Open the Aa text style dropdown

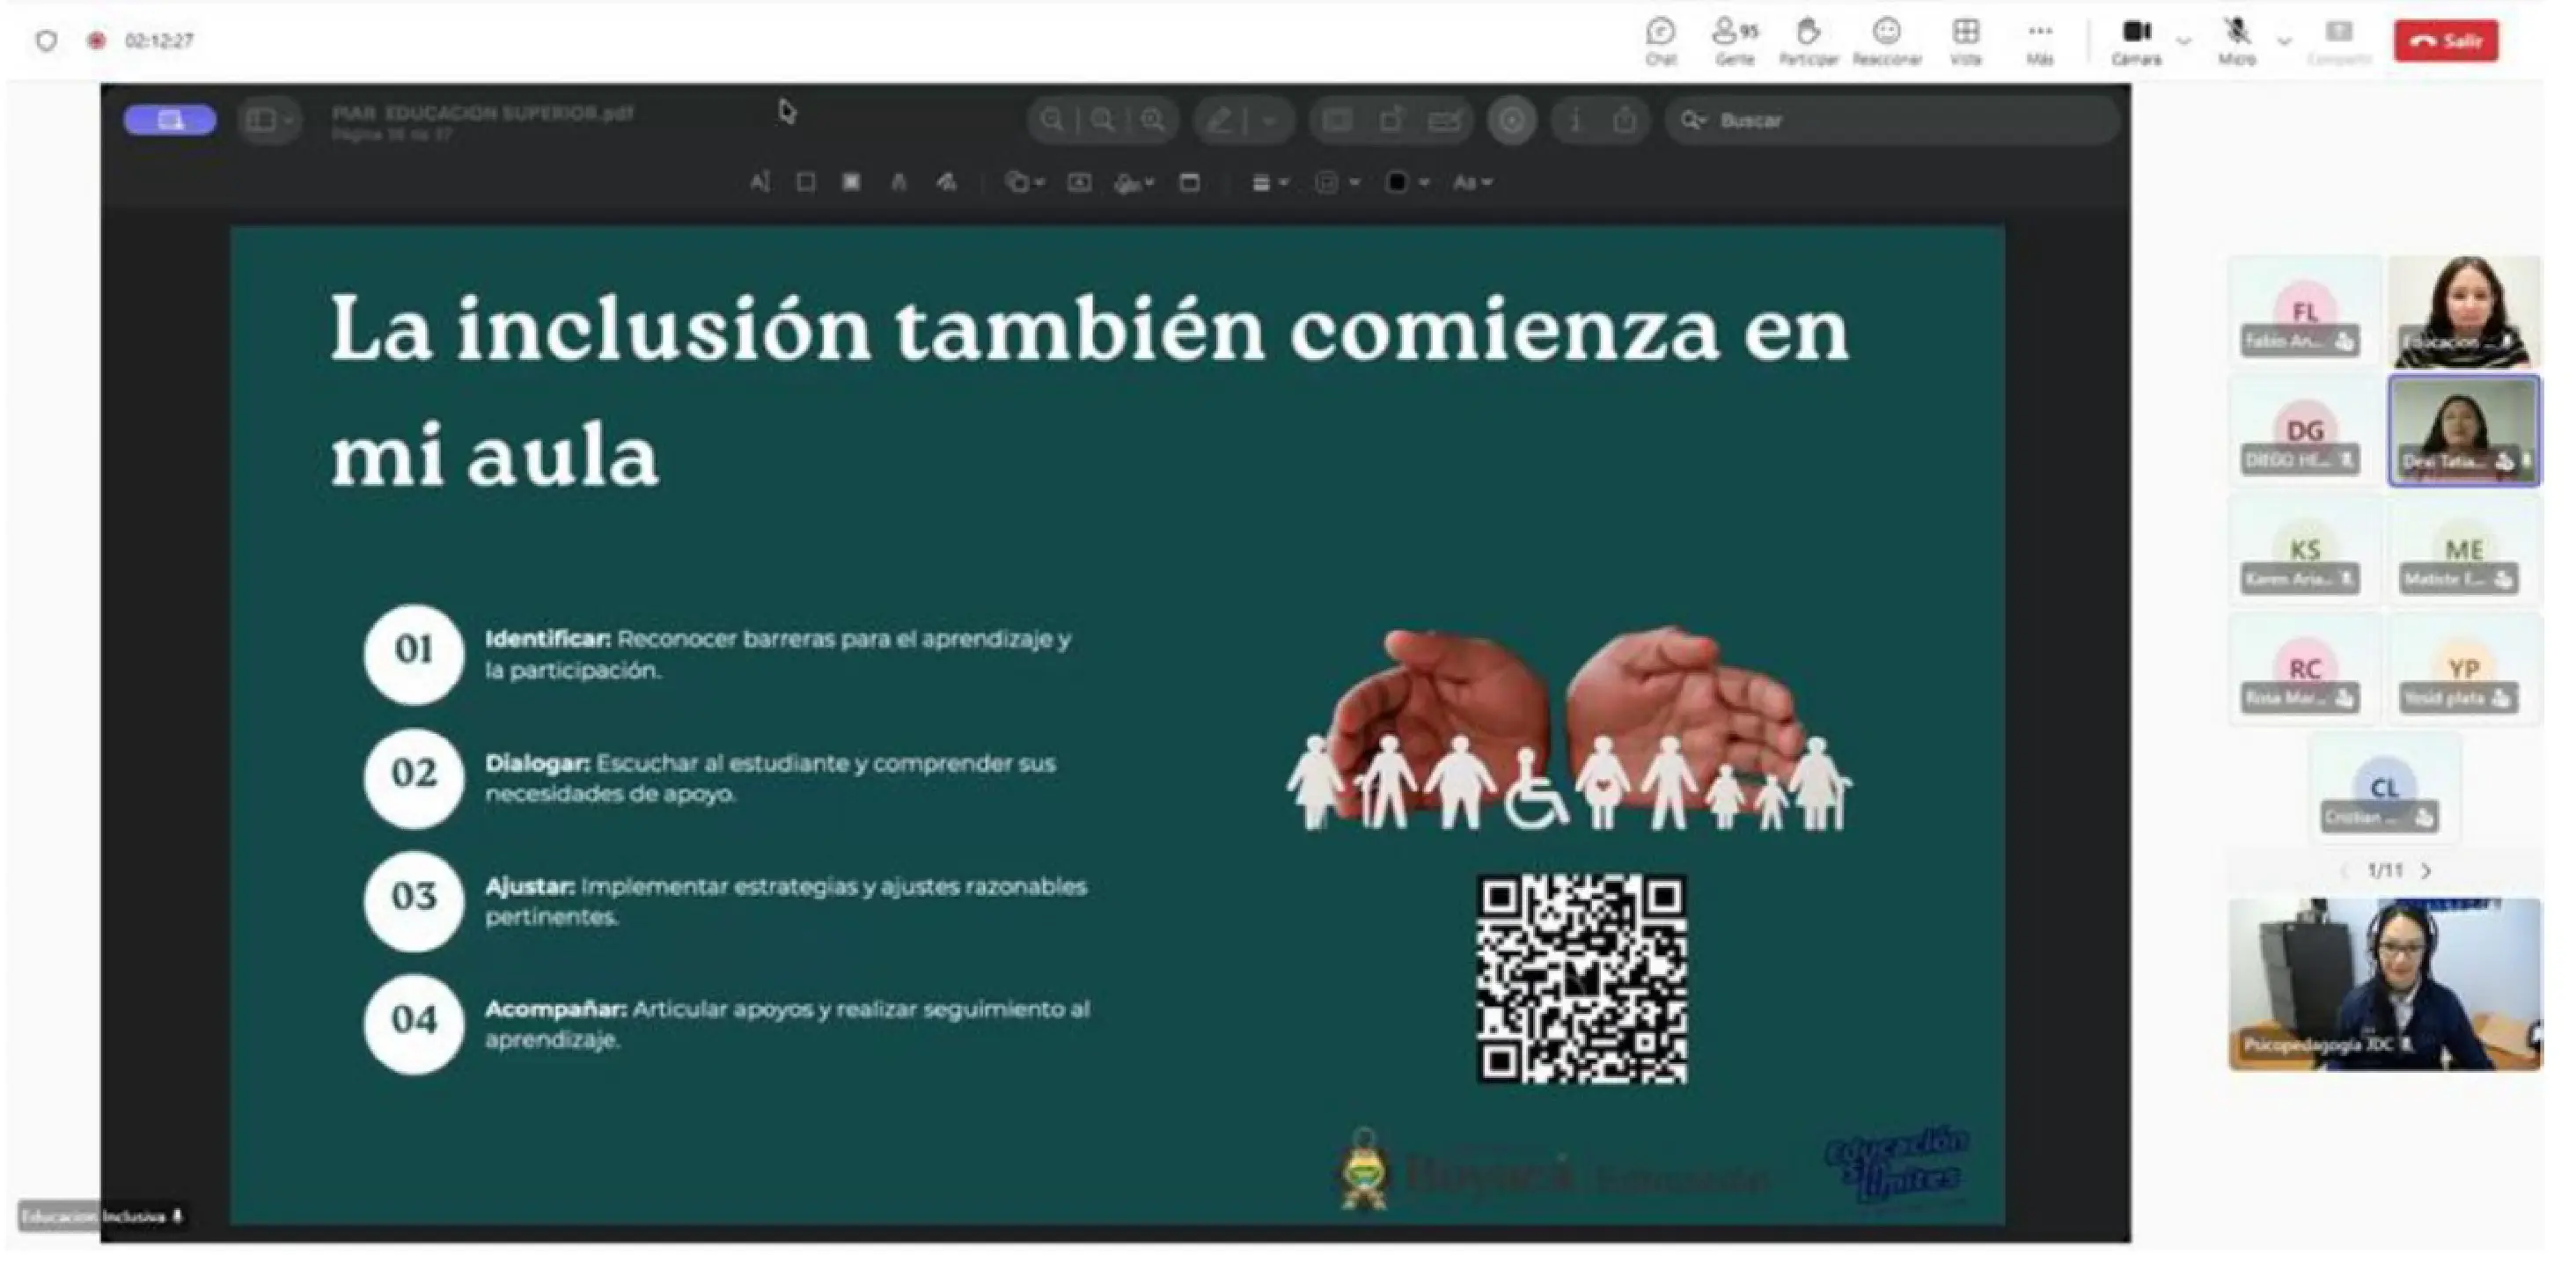point(1472,182)
